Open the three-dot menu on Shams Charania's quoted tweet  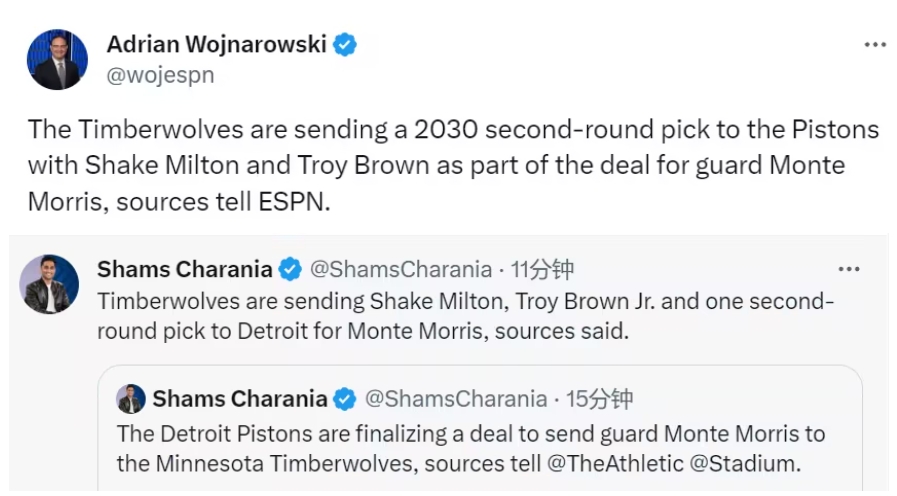(849, 269)
